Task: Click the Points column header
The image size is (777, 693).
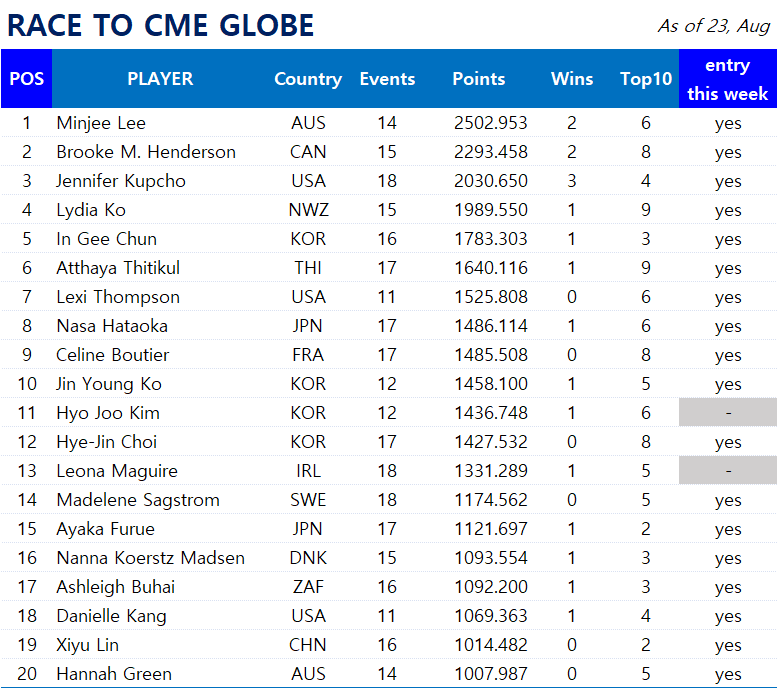Action: tap(479, 79)
